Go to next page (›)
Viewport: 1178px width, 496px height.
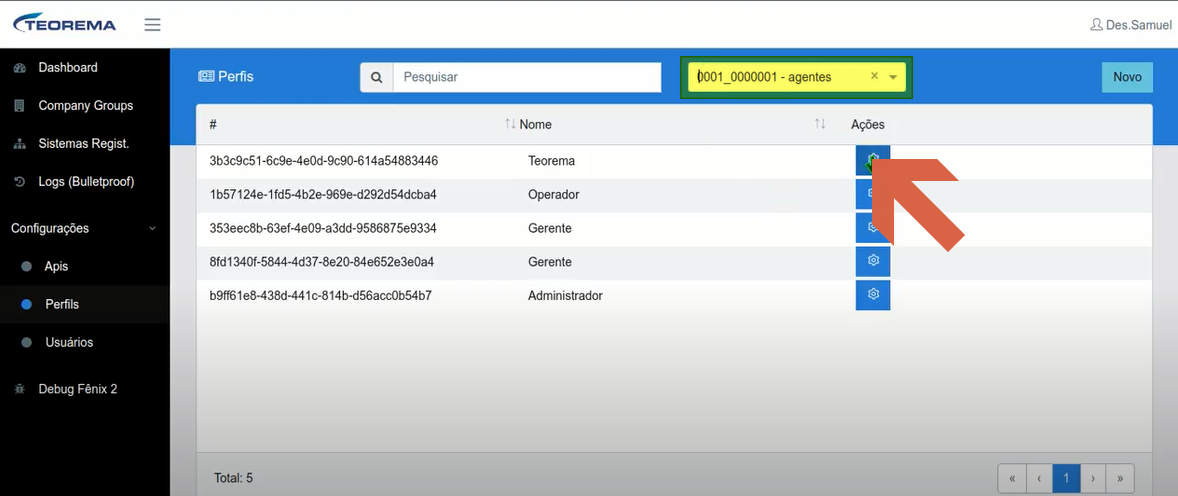[1093, 478]
